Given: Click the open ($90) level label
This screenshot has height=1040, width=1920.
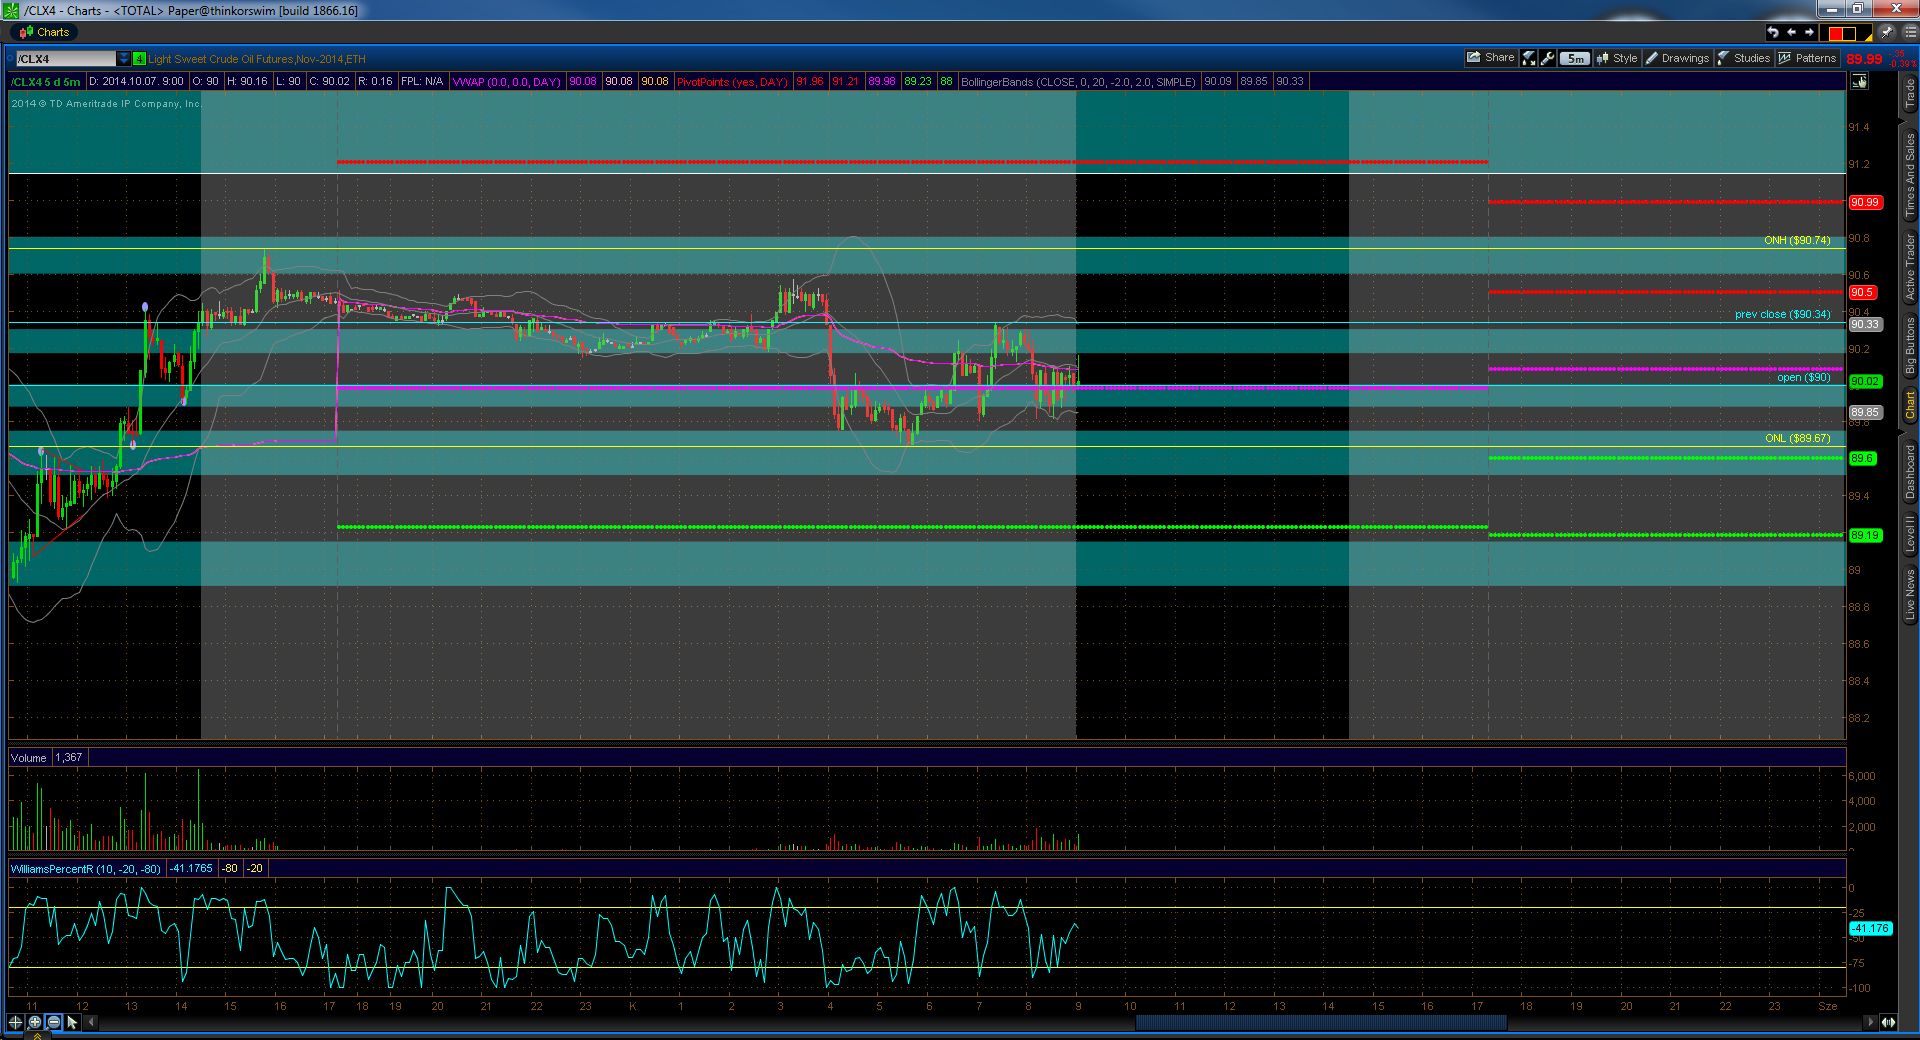Looking at the screenshot, I should pyautogui.click(x=1804, y=377).
